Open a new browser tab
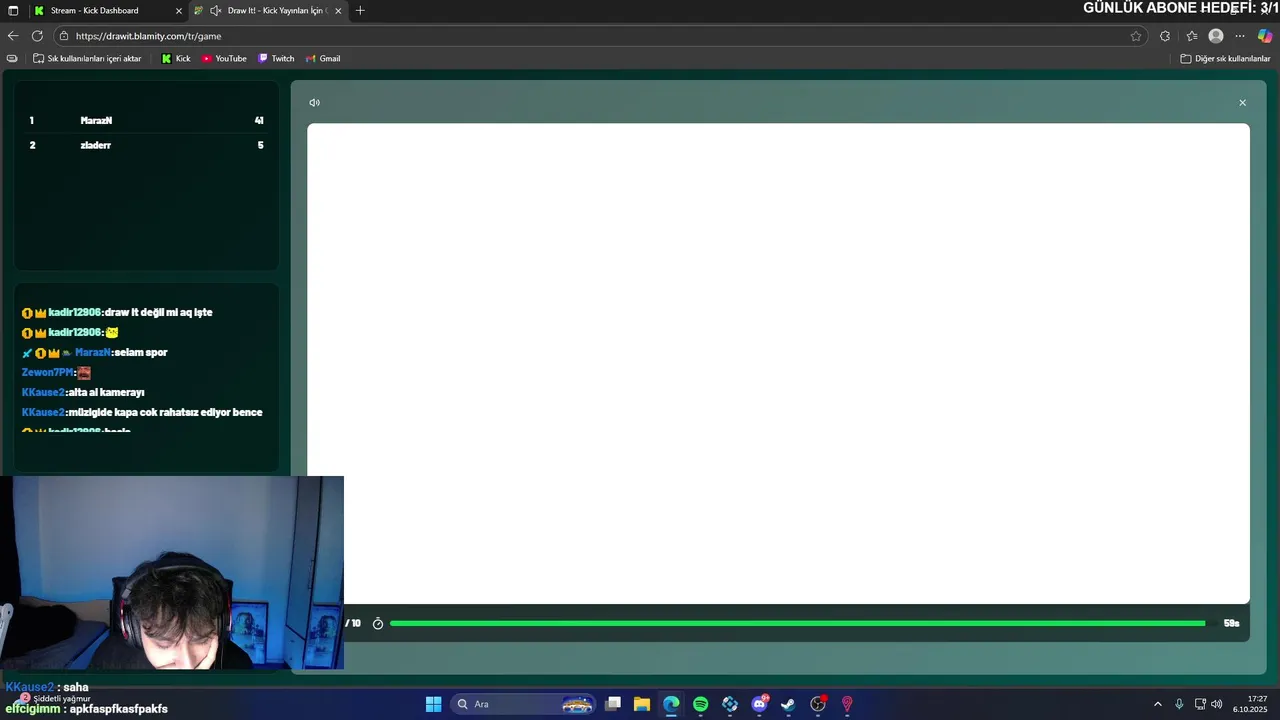Screen dimensions: 1280x720 click(360, 11)
